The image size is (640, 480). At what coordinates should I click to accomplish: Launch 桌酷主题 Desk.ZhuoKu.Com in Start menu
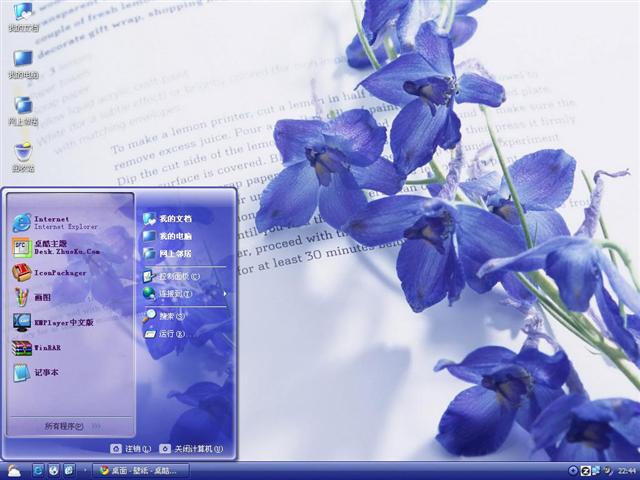(x=56, y=247)
